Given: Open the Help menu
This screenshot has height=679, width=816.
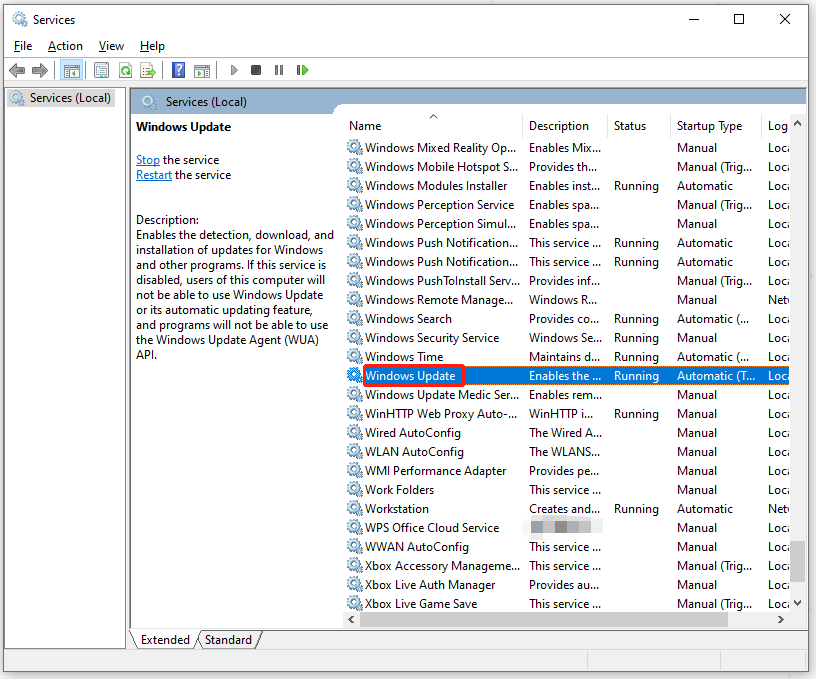Looking at the screenshot, I should point(152,46).
